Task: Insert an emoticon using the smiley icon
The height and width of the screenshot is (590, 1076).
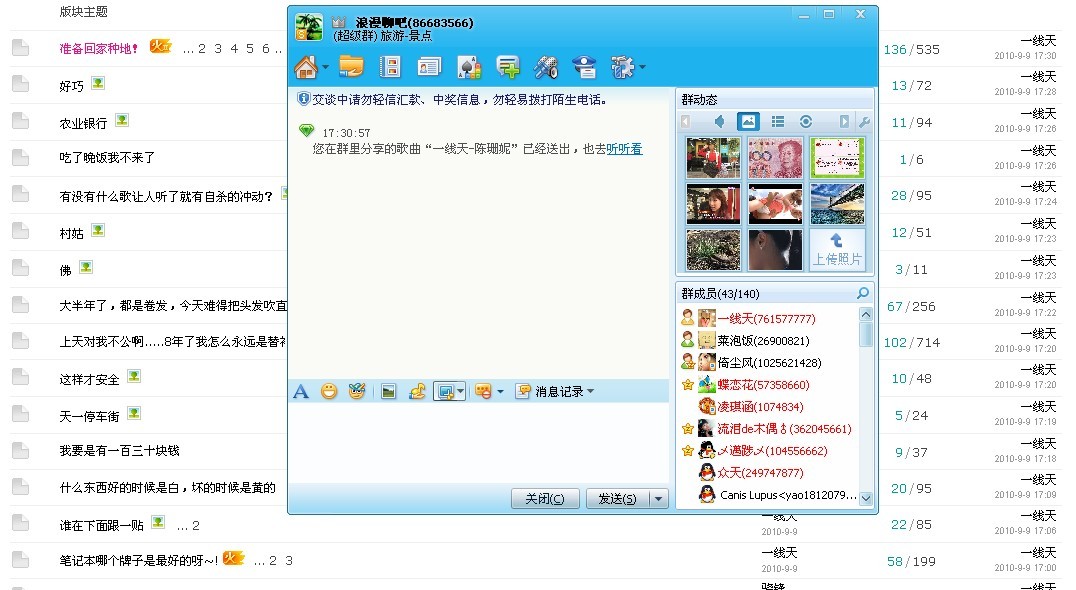Action: point(329,391)
